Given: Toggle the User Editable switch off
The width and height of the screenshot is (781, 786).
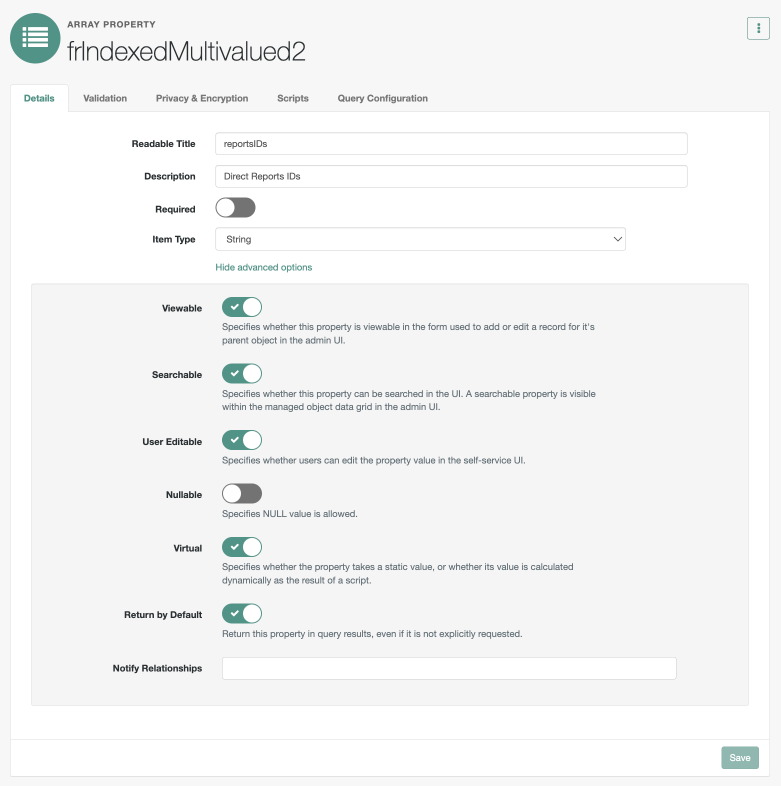Looking at the screenshot, I should pos(242,440).
